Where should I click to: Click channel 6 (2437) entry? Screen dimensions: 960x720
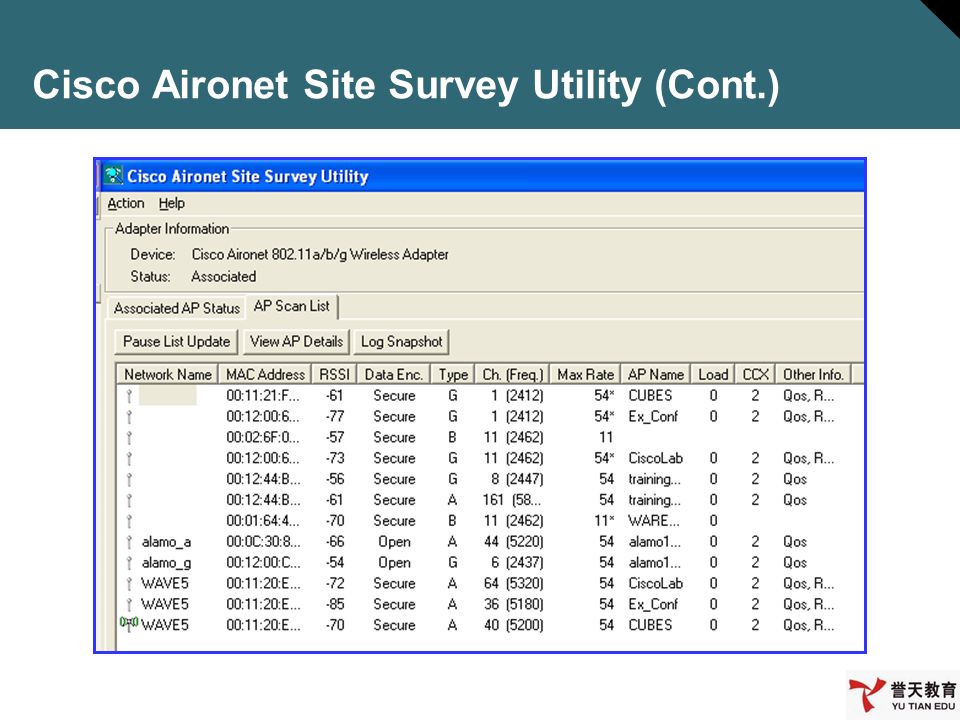point(517,563)
